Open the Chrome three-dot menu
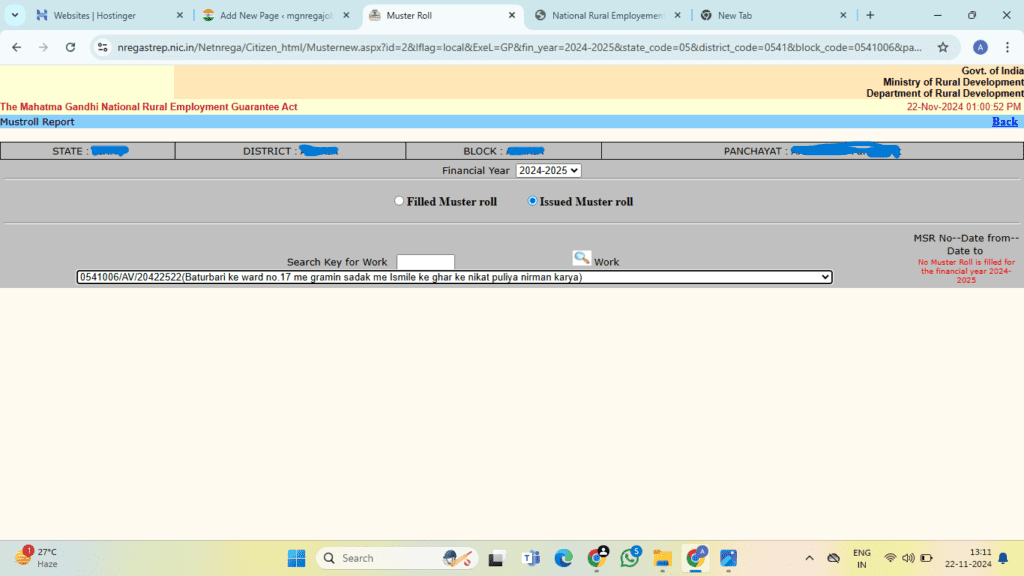The width and height of the screenshot is (1024, 576). coord(1007,47)
